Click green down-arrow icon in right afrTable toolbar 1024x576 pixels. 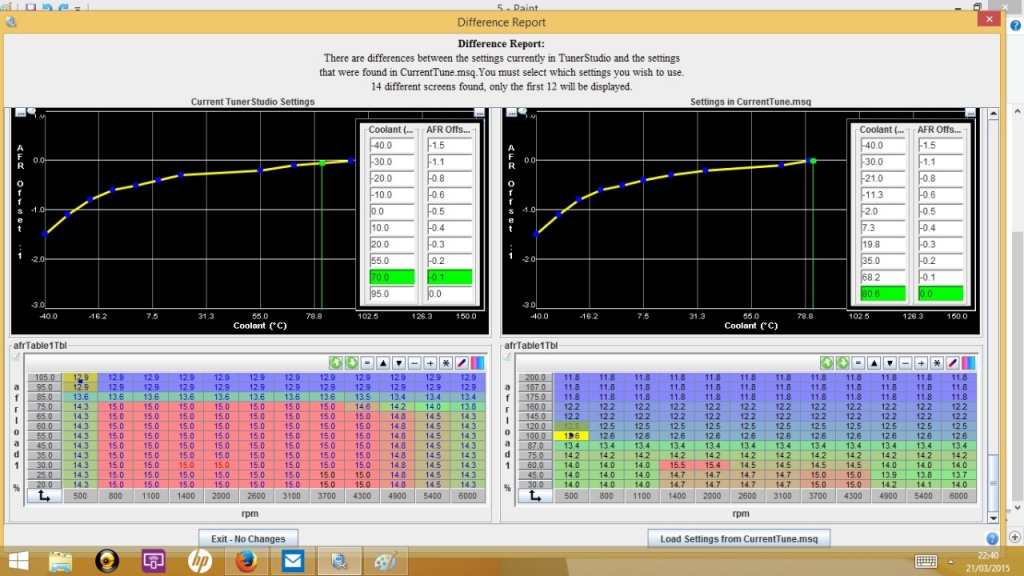coord(842,363)
